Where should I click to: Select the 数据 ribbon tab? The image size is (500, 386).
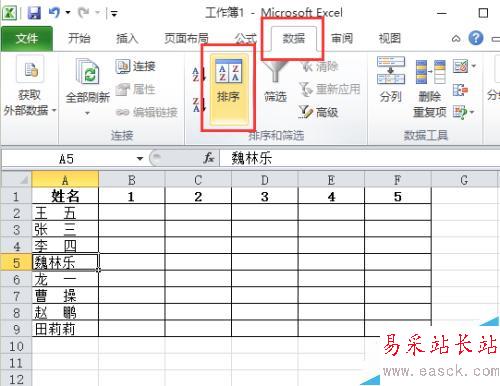294,39
